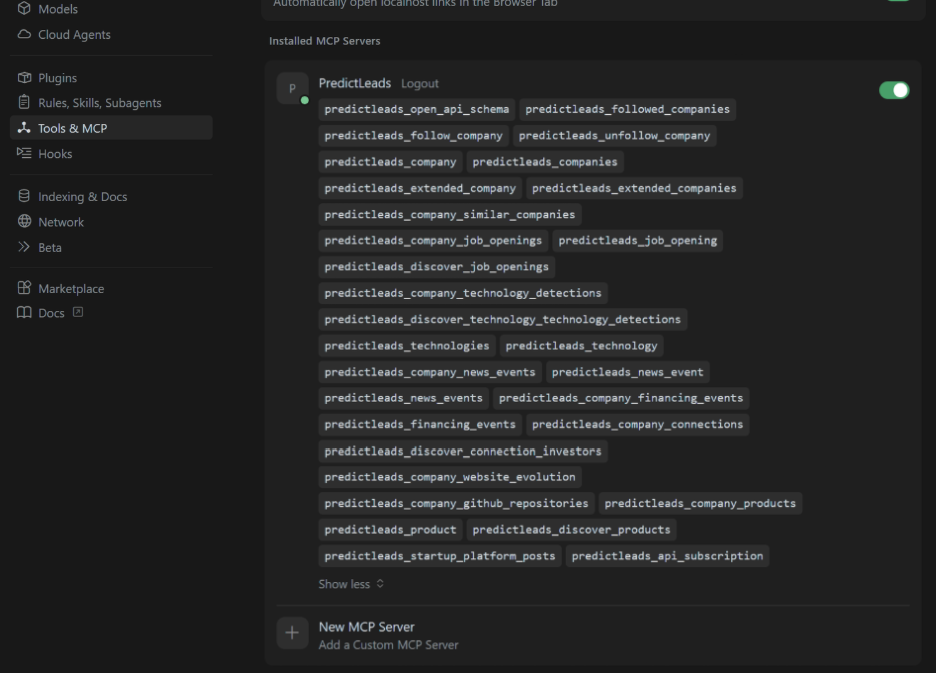Viewport: 936px width, 673px height.
Task: Click the PredictLeads server name
Action: click(355, 83)
